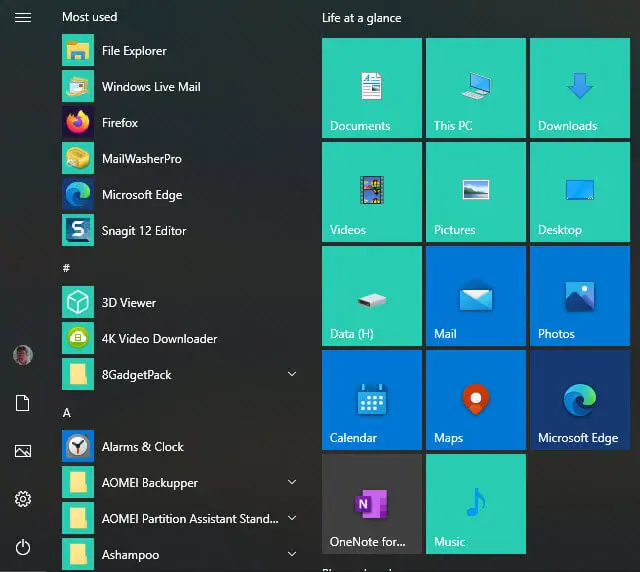Open the Videos tile

372,192
